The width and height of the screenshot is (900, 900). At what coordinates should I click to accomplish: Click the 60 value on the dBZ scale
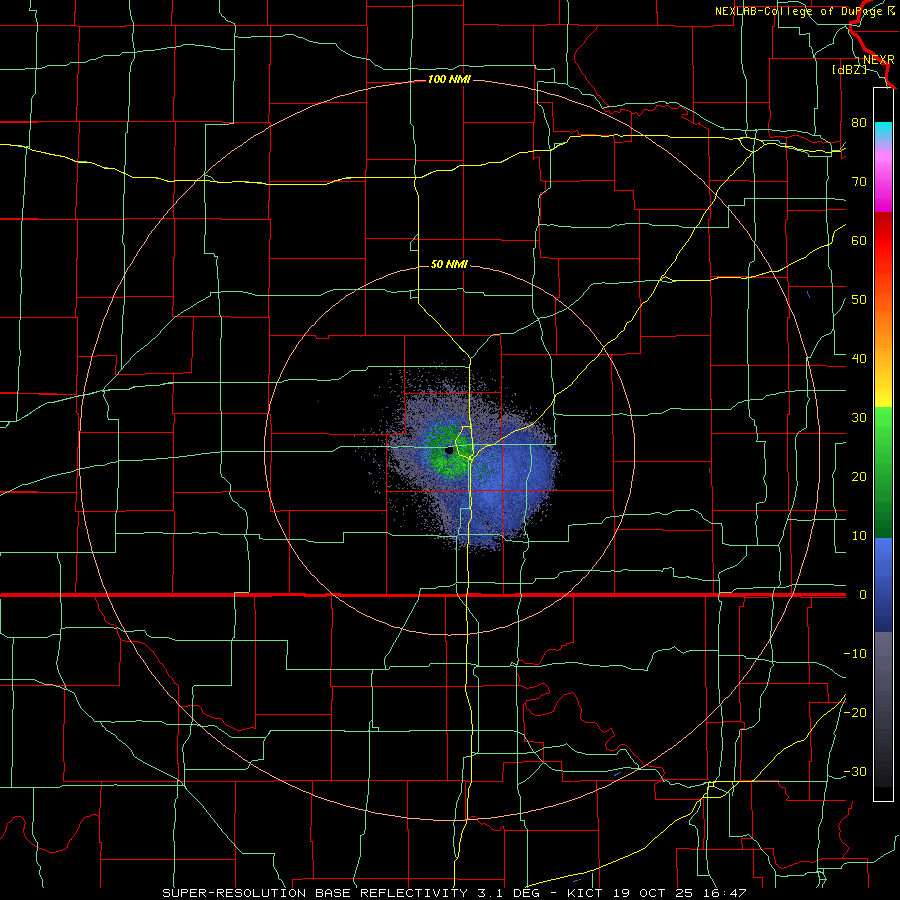pos(859,240)
